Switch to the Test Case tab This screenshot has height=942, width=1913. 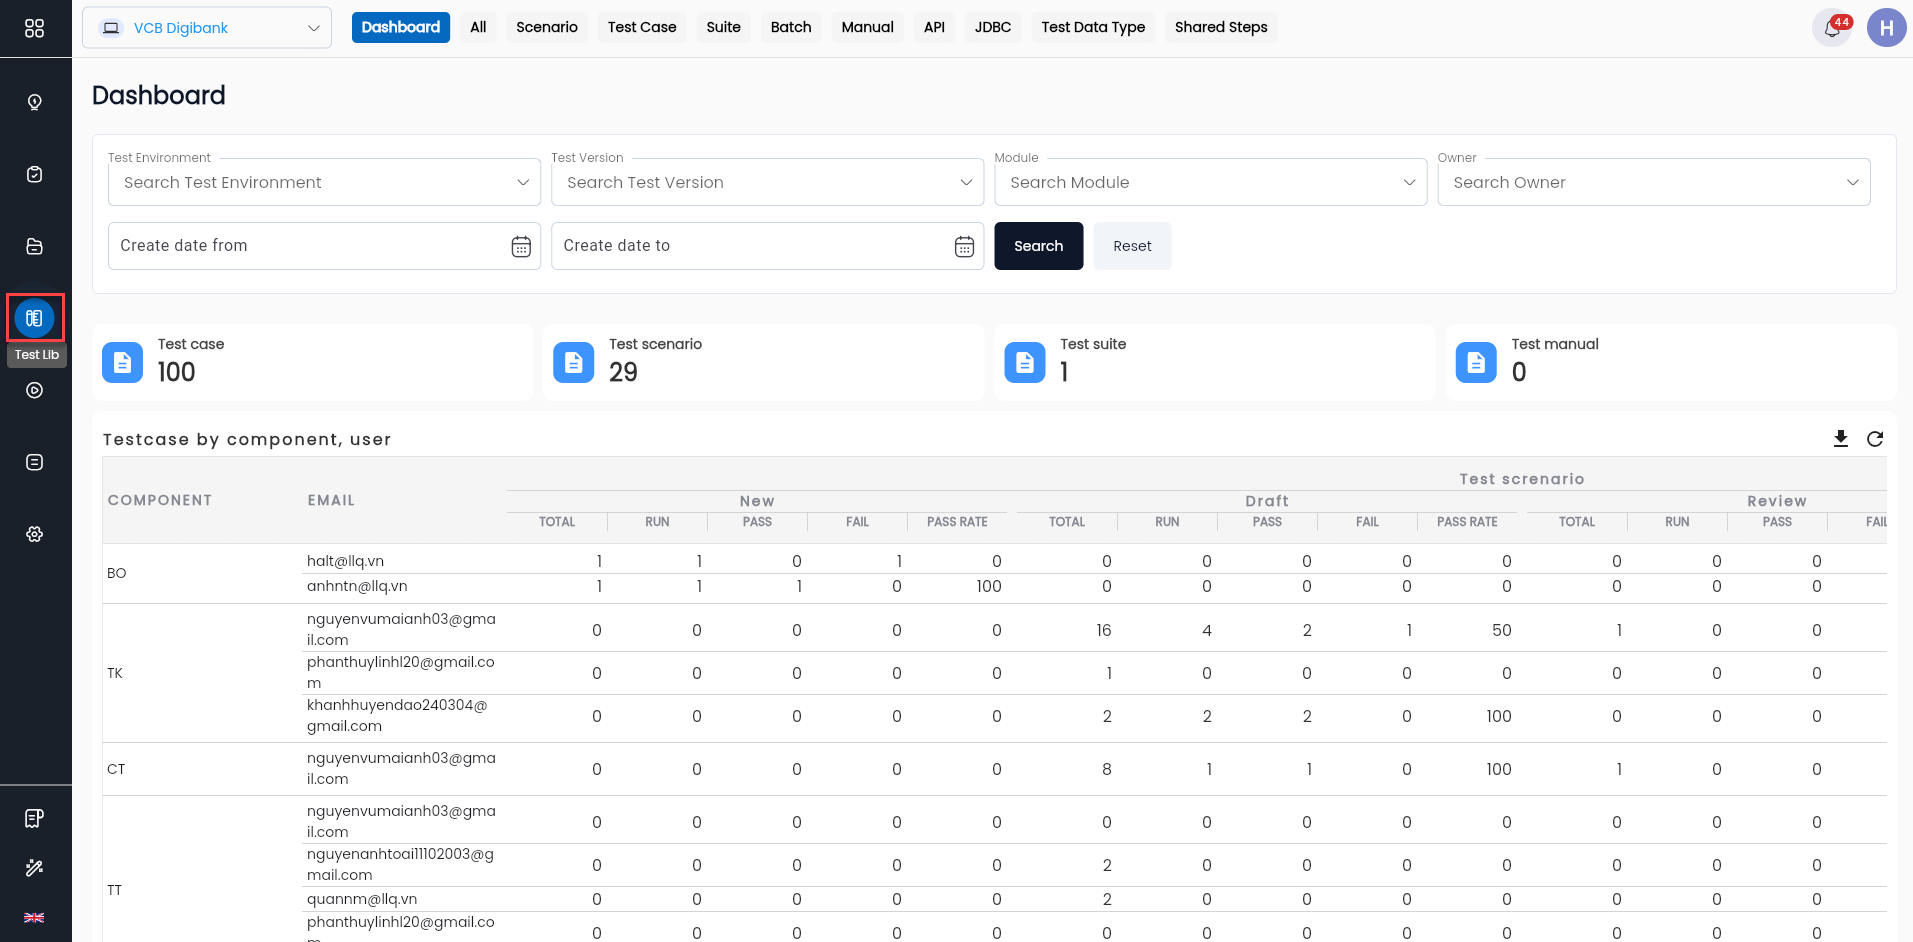(x=642, y=27)
